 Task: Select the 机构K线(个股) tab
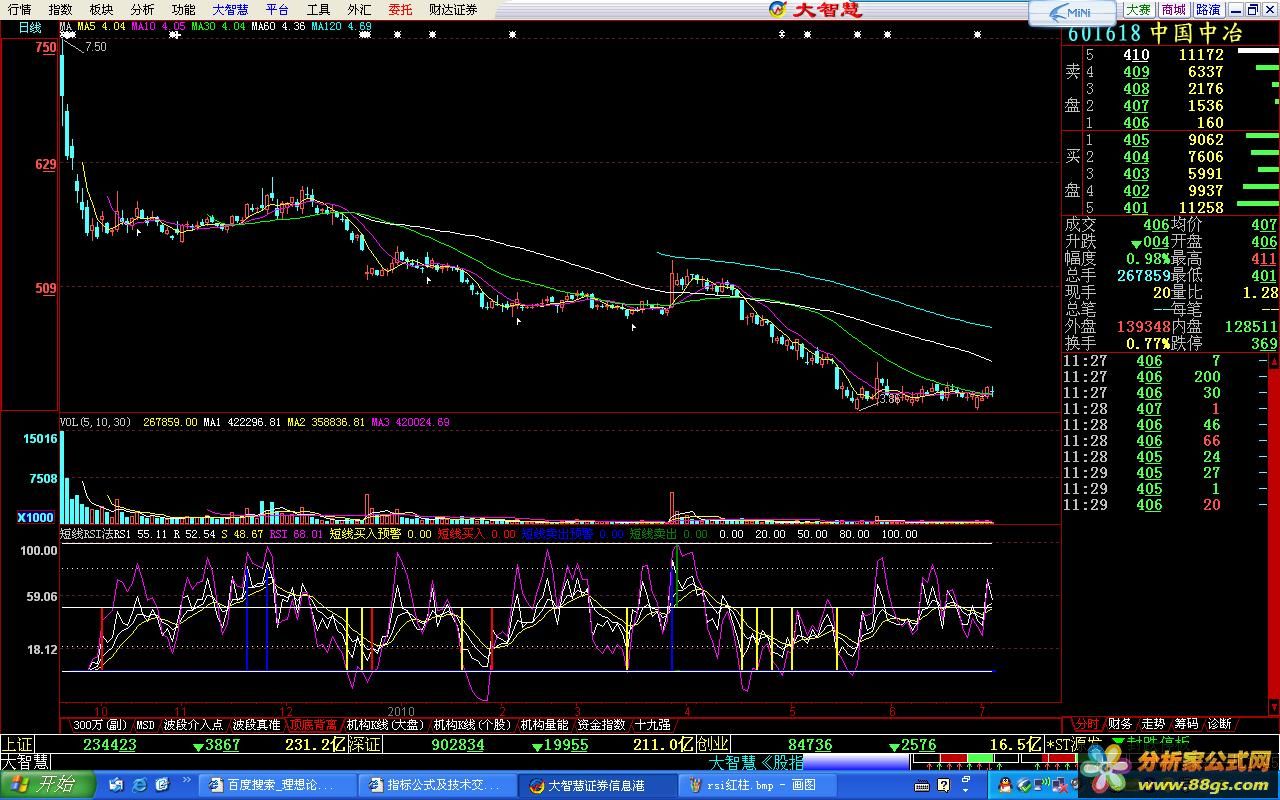coord(472,724)
